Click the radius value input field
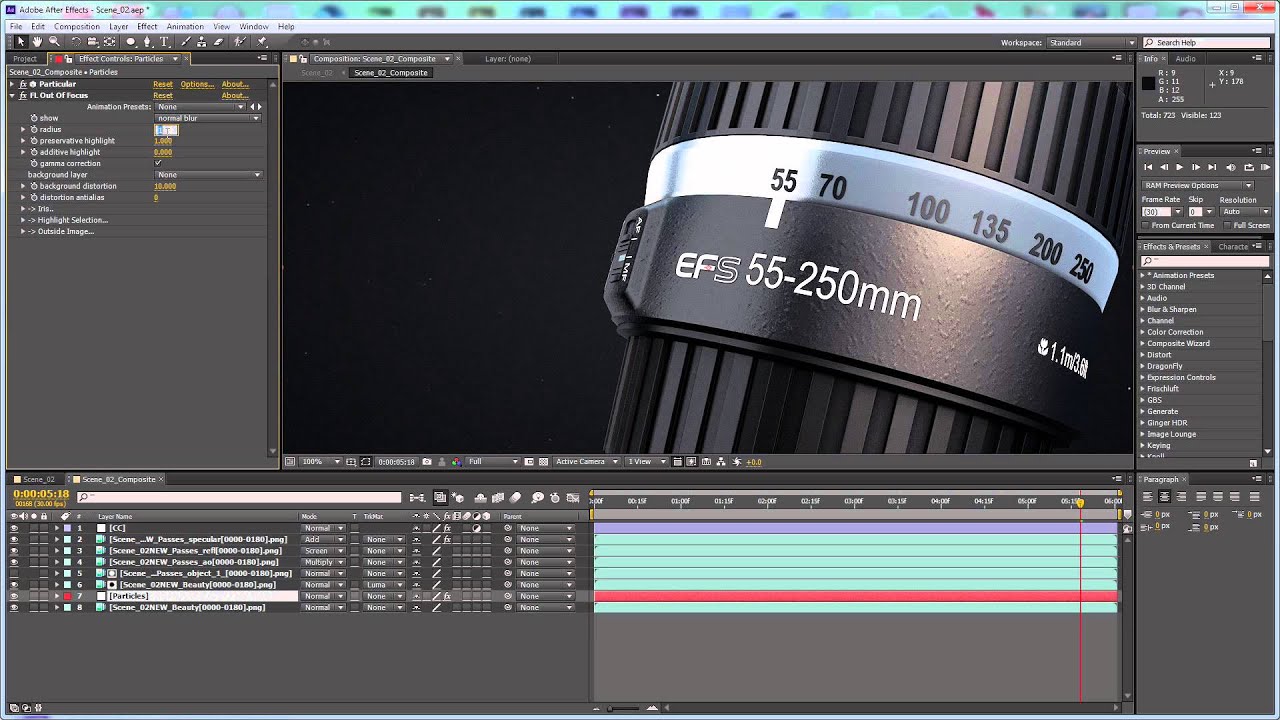1280x720 pixels. point(166,129)
